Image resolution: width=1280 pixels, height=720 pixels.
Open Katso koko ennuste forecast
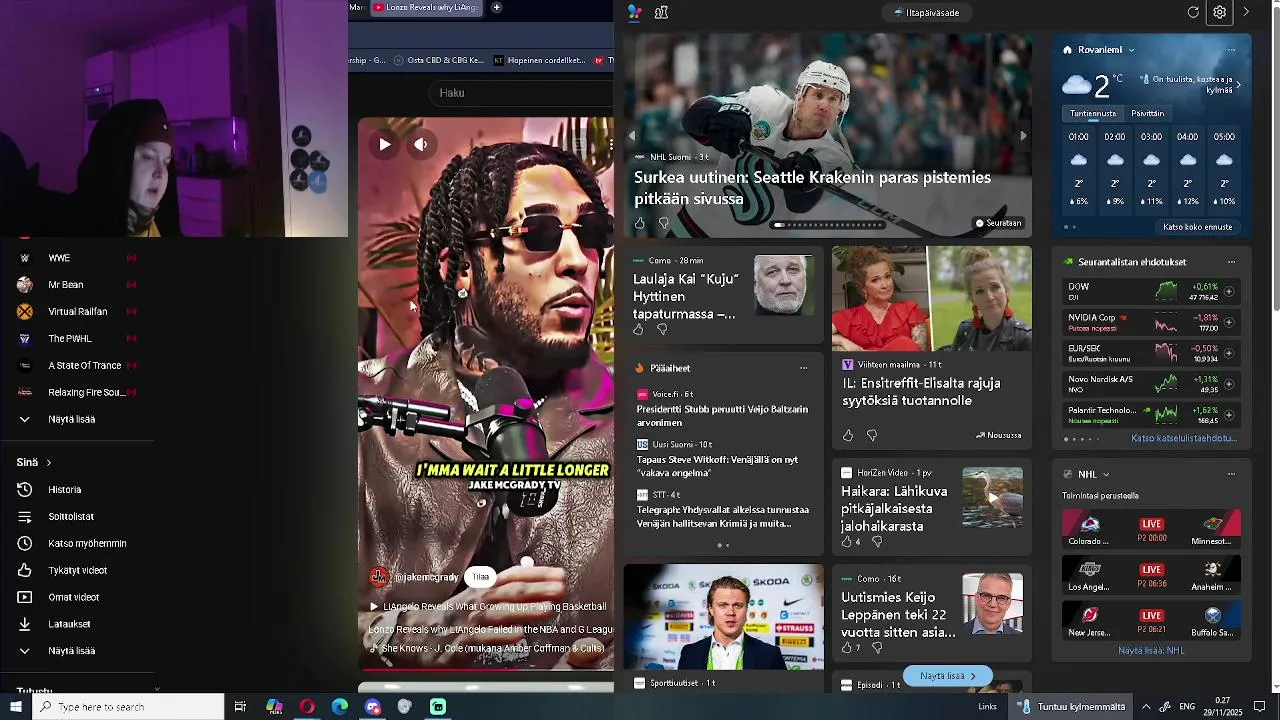pyautogui.click(x=1197, y=227)
